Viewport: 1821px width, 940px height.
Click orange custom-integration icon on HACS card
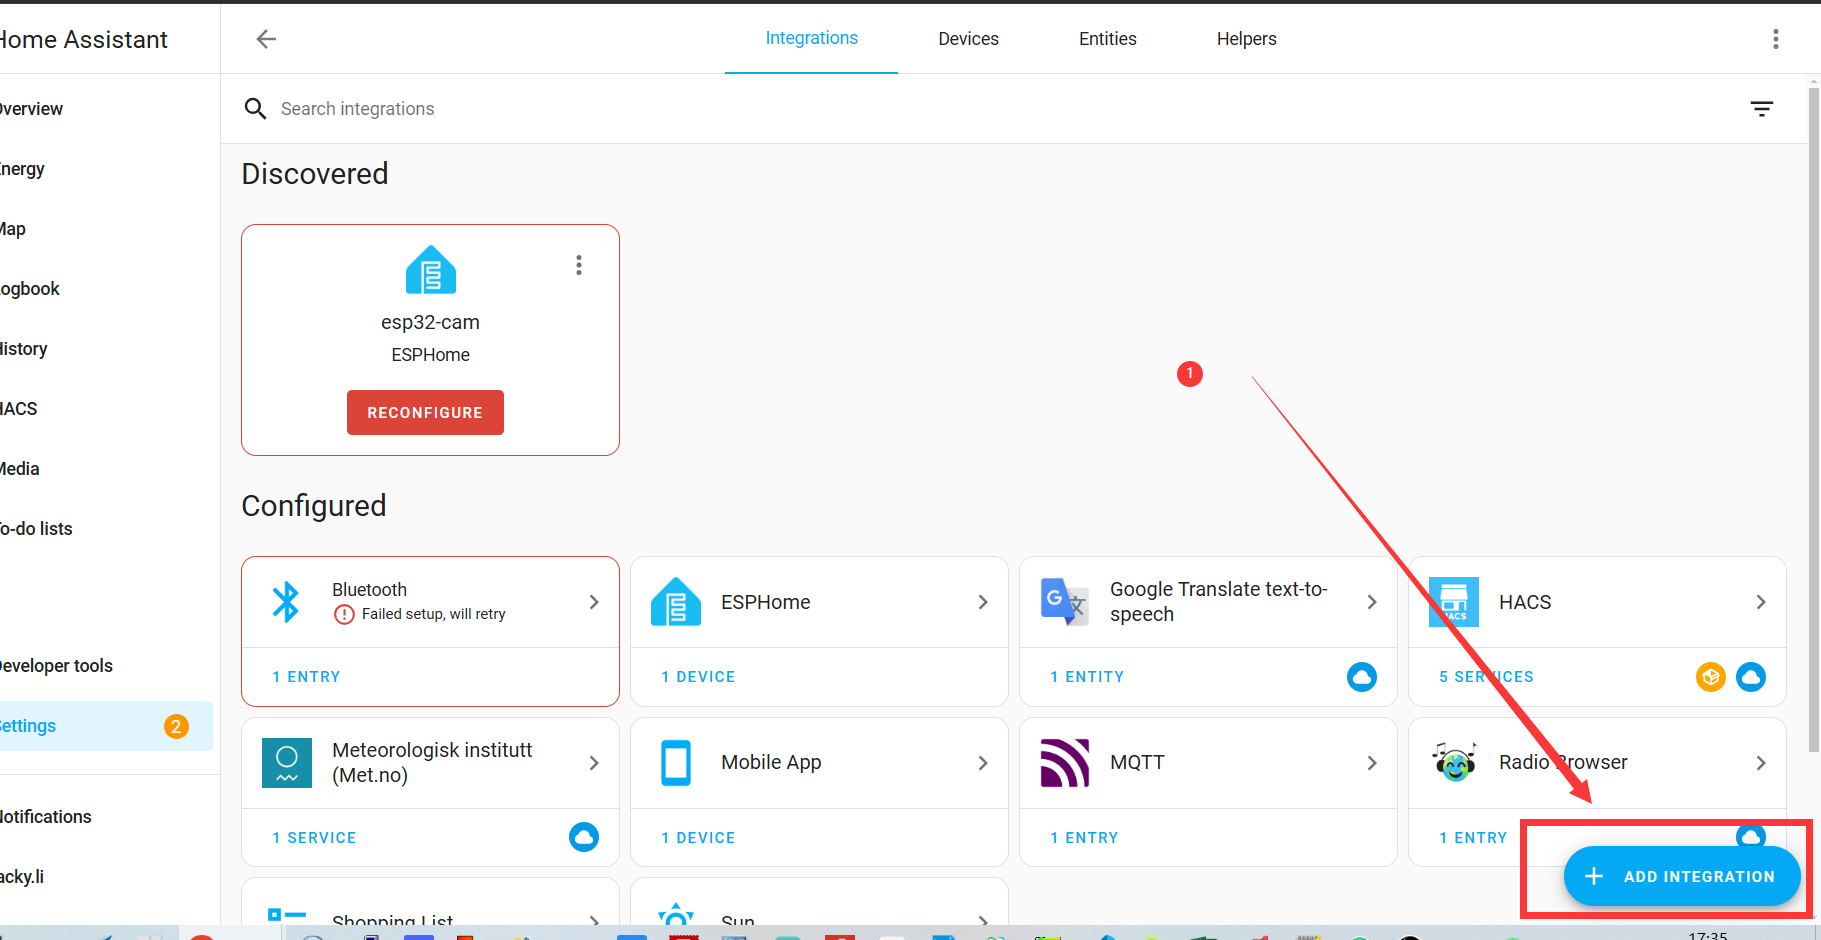(x=1711, y=677)
